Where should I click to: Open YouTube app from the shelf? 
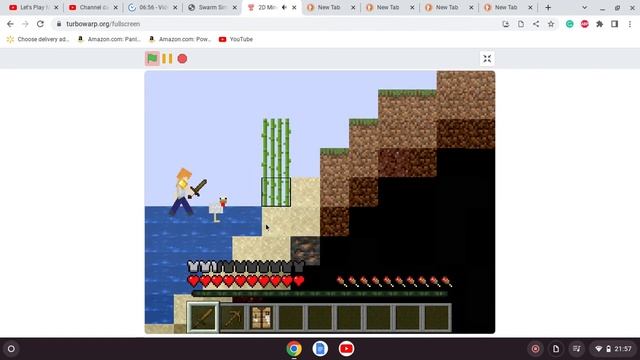click(346, 349)
